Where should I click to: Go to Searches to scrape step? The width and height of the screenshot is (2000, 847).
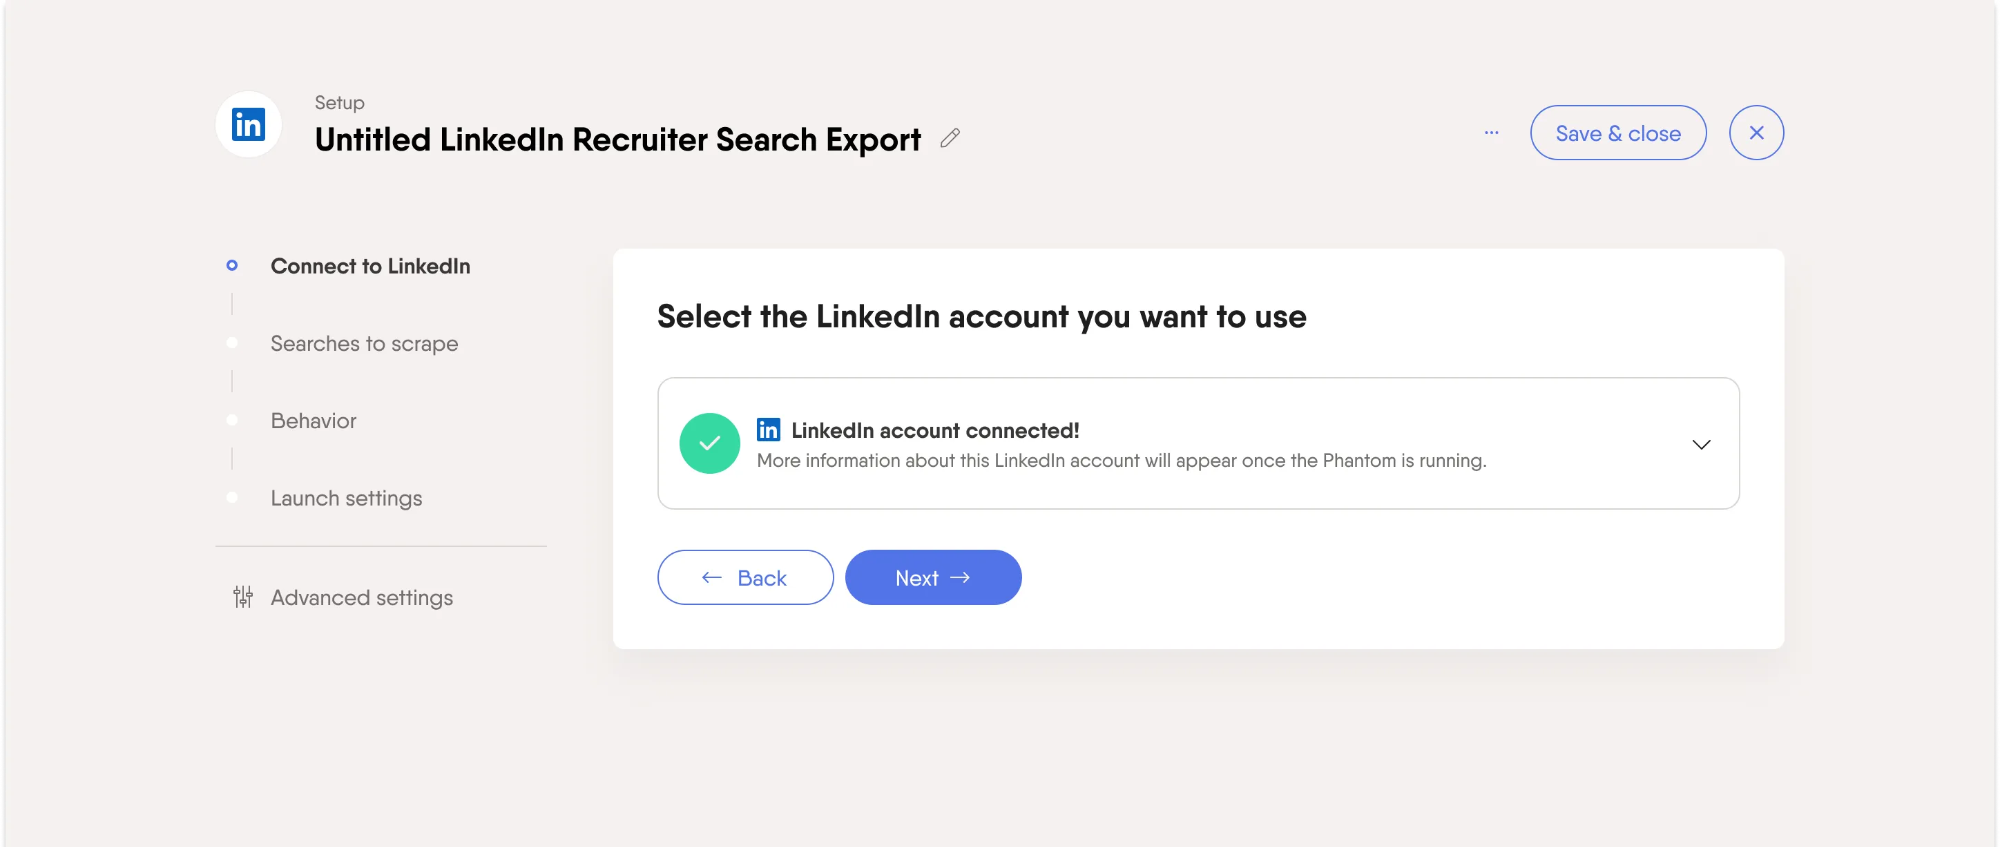click(364, 343)
